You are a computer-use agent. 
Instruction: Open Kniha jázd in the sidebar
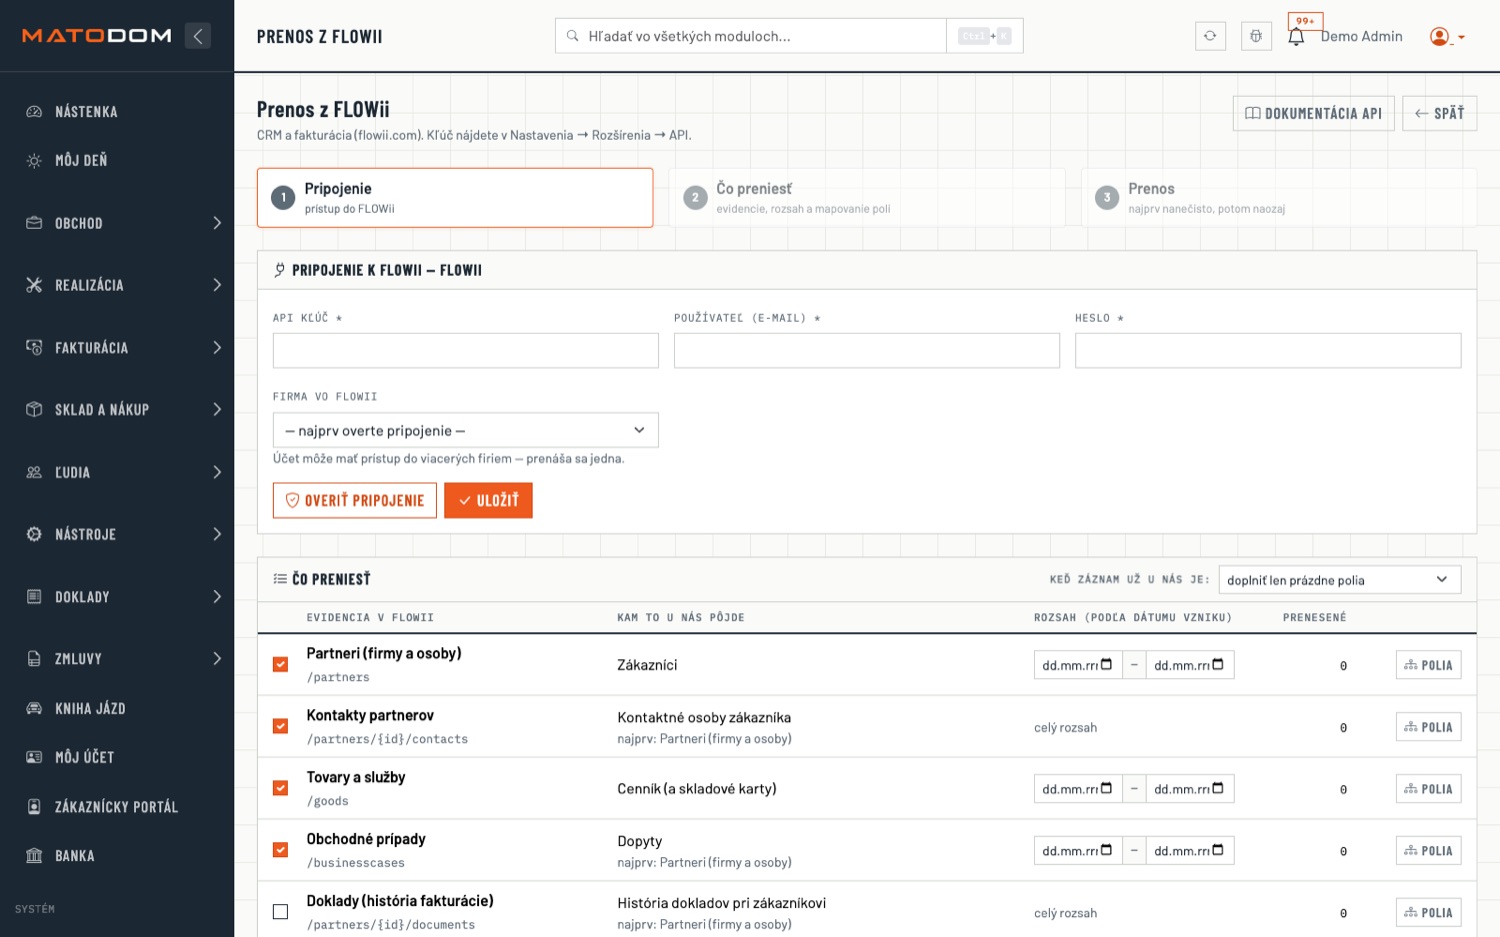point(117,708)
